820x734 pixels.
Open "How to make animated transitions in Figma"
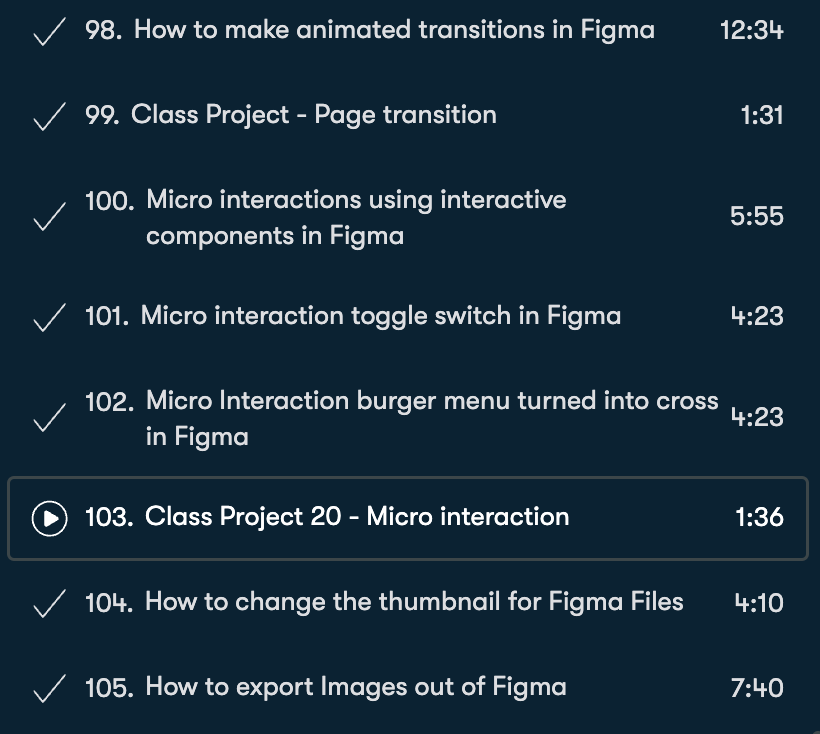(394, 30)
